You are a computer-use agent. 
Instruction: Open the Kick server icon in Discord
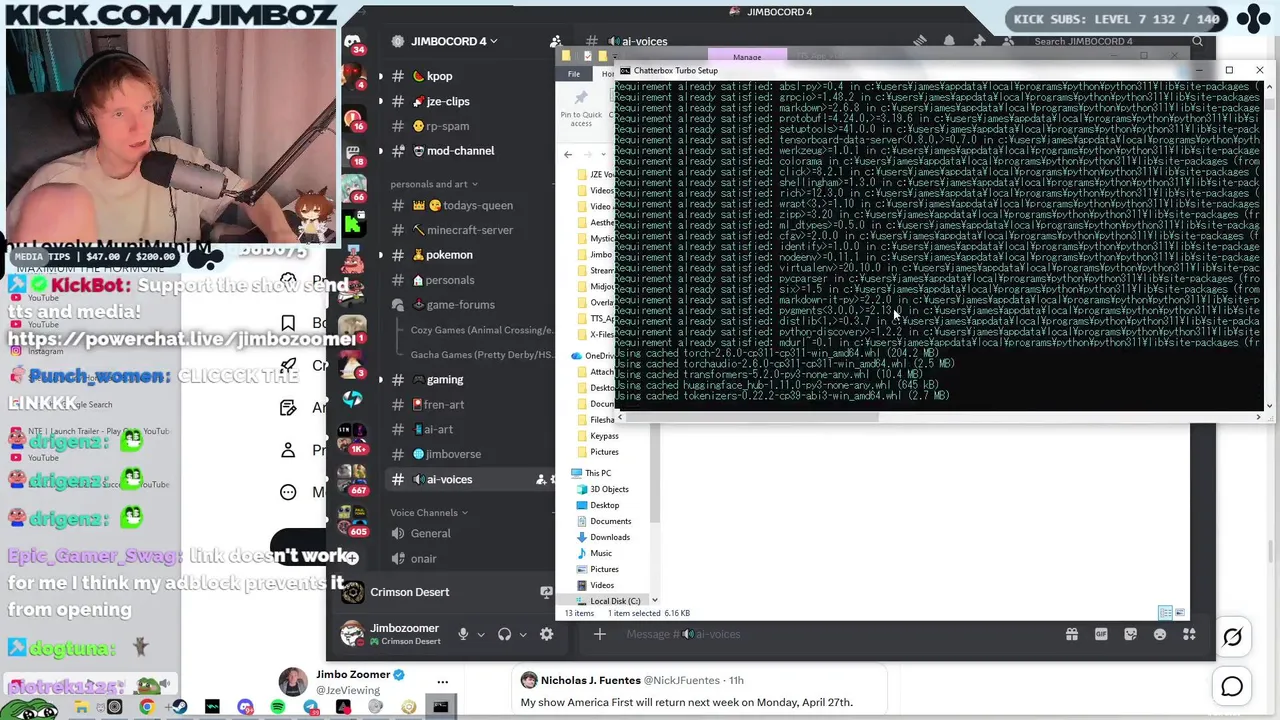coord(352,225)
